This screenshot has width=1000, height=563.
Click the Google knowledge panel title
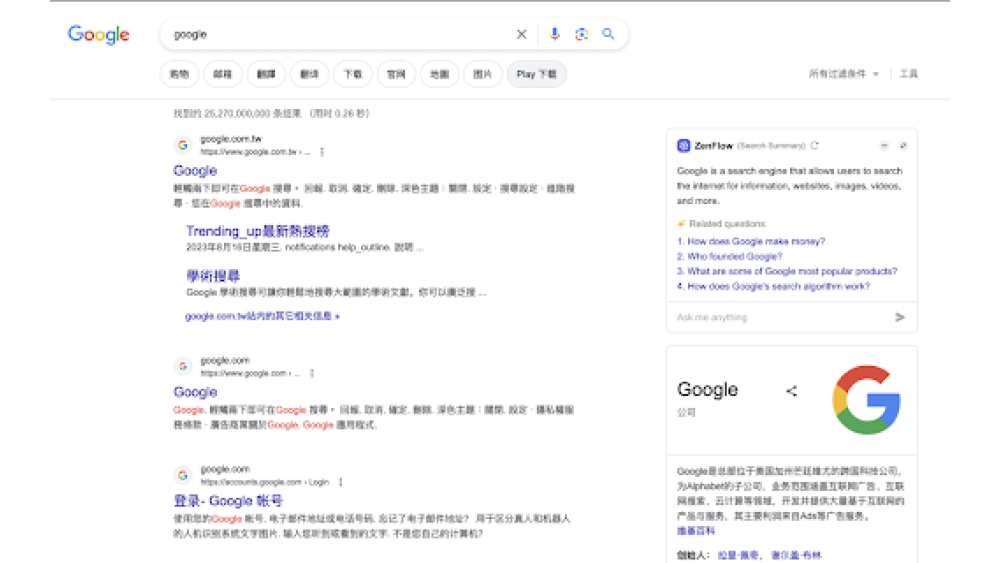pyautogui.click(x=707, y=390)
